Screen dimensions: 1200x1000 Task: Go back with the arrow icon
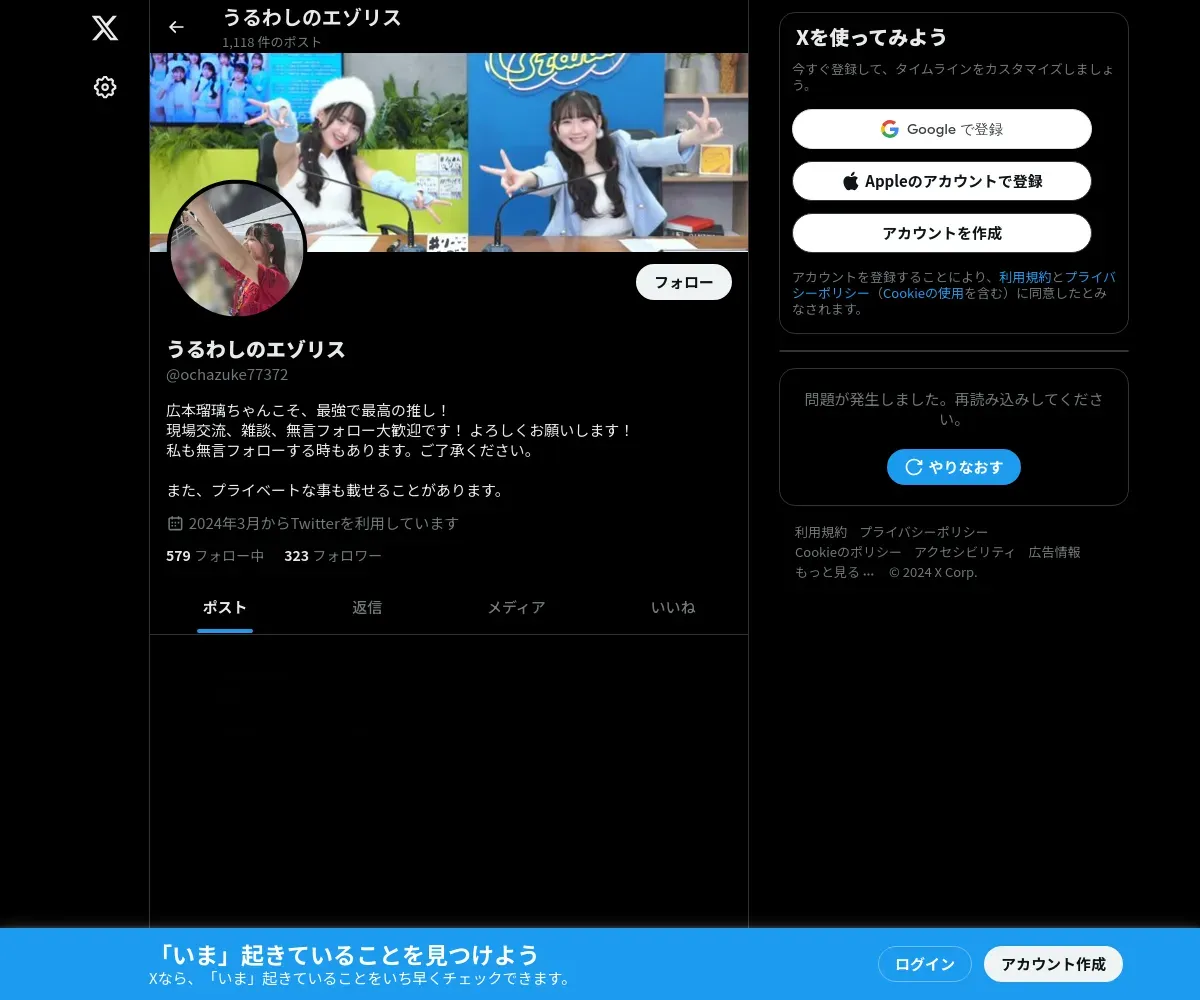pos(176,27)
